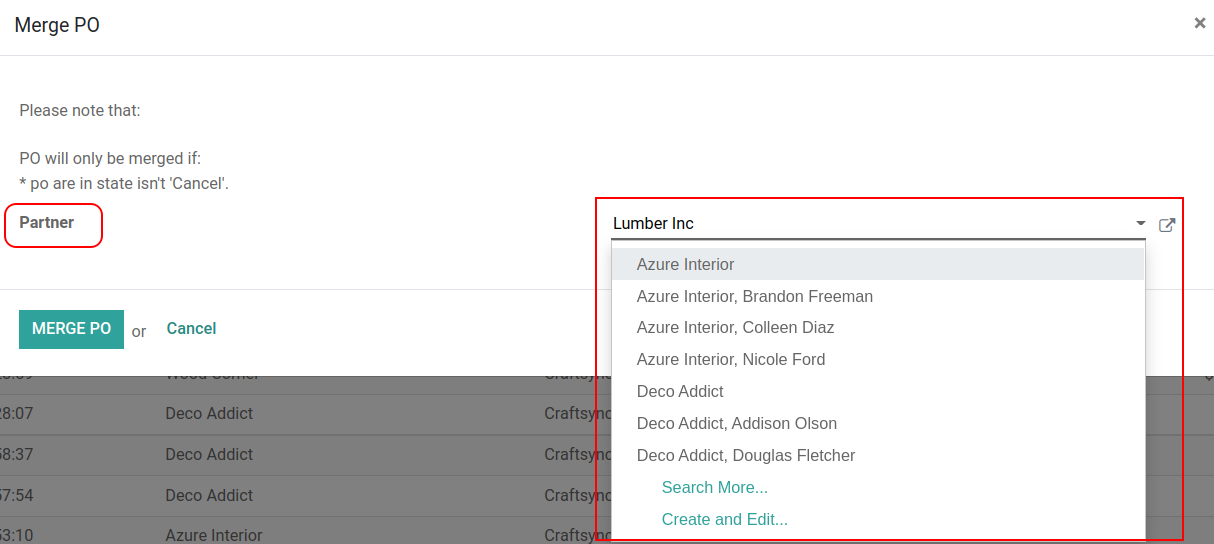Close the Merge PO dialog
This screenshot has height=544, width=1214.
[1200, 23]
